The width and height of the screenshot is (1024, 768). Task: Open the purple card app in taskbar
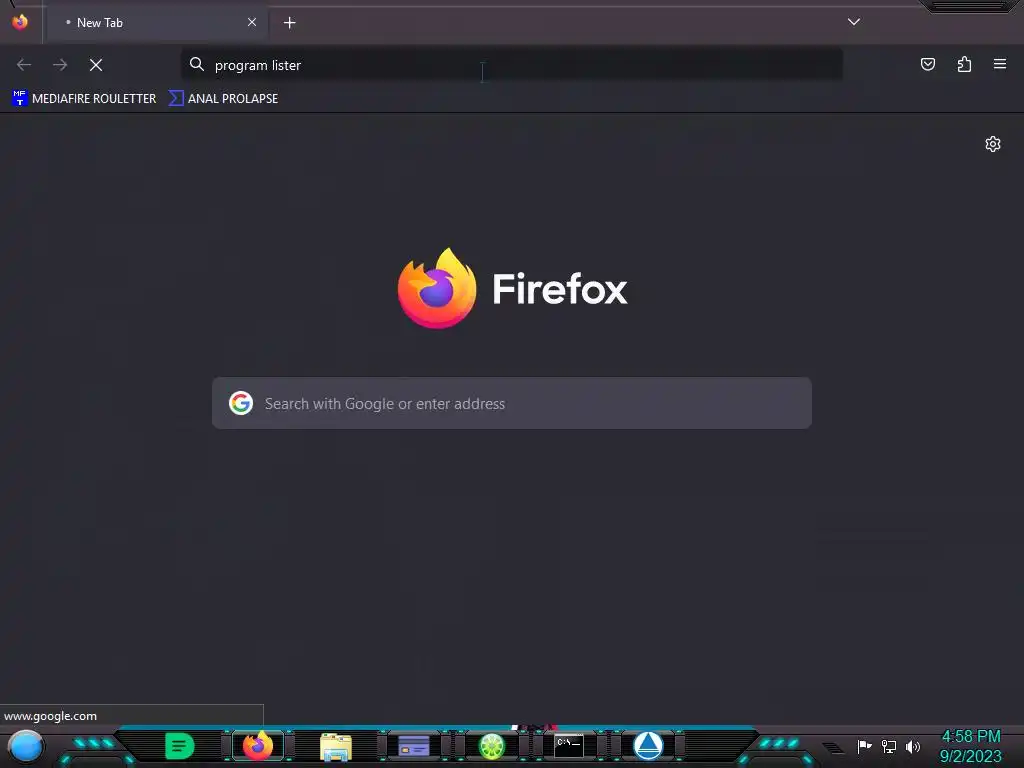(x=414, y=746)
